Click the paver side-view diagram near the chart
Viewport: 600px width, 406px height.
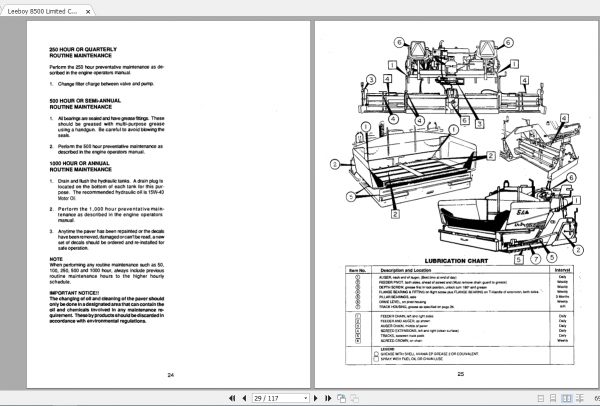511,220
